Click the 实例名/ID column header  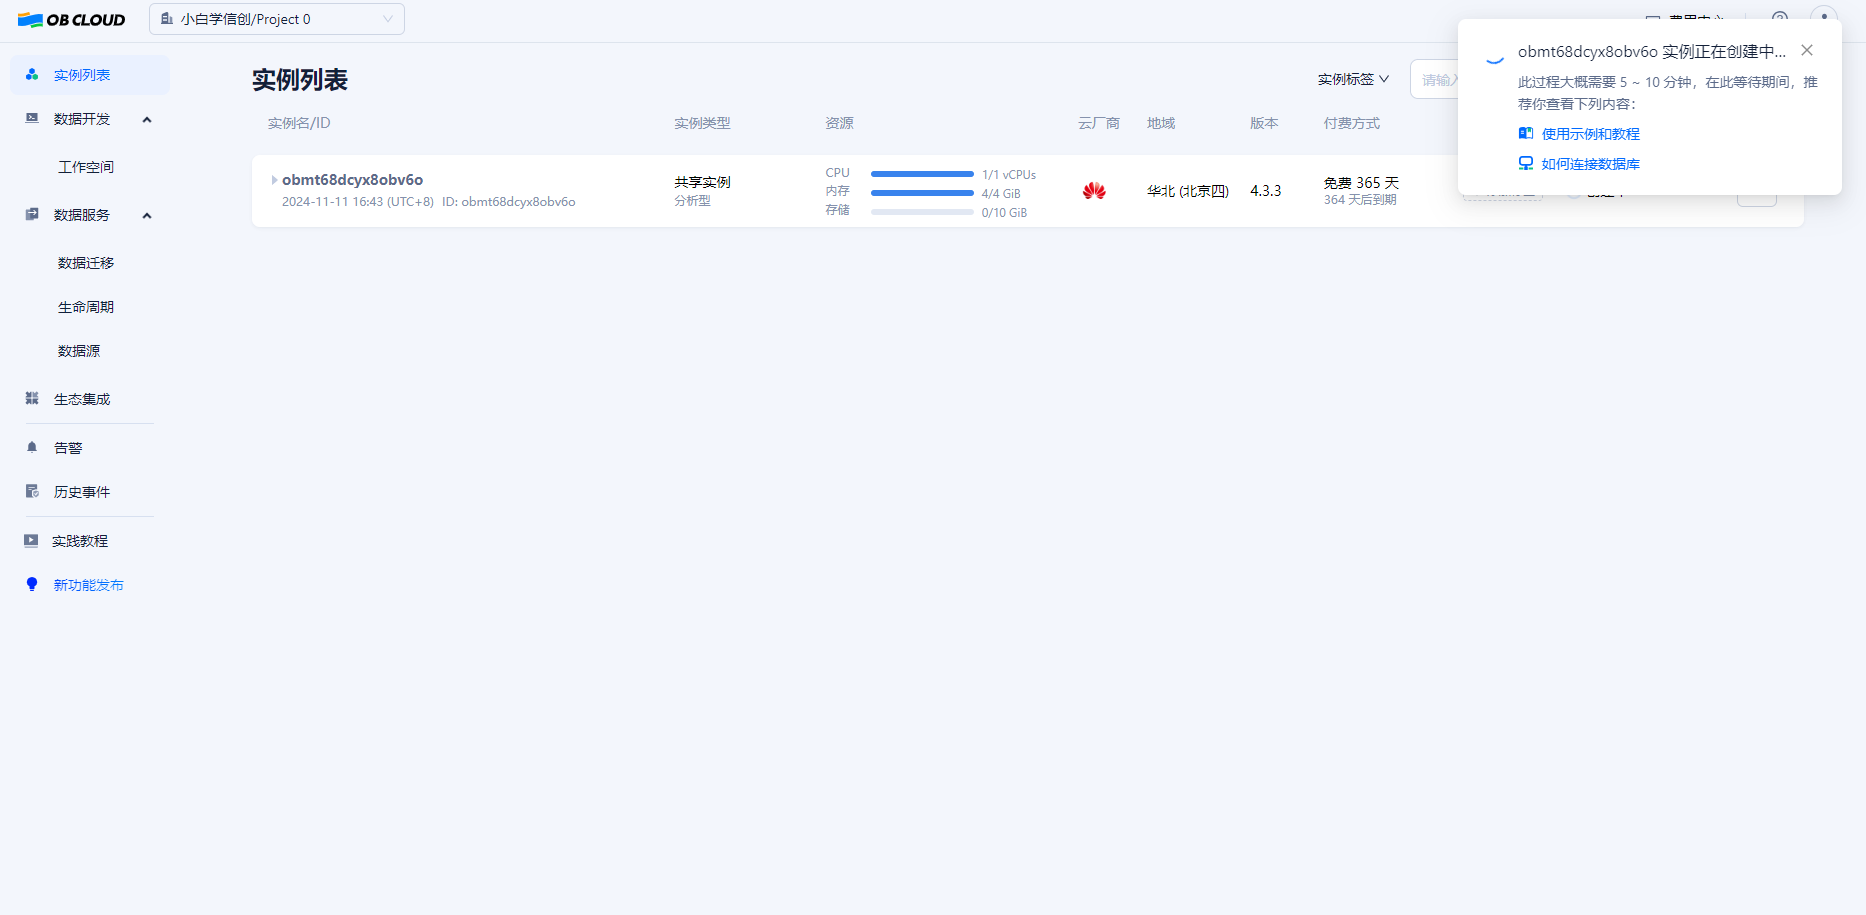(299, 123)
